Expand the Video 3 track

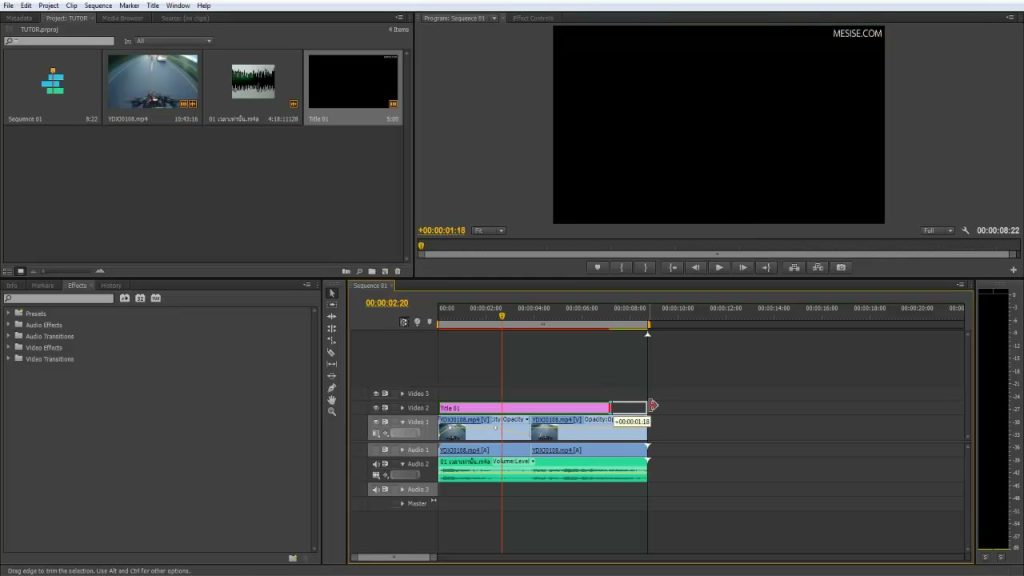point(402,394)
